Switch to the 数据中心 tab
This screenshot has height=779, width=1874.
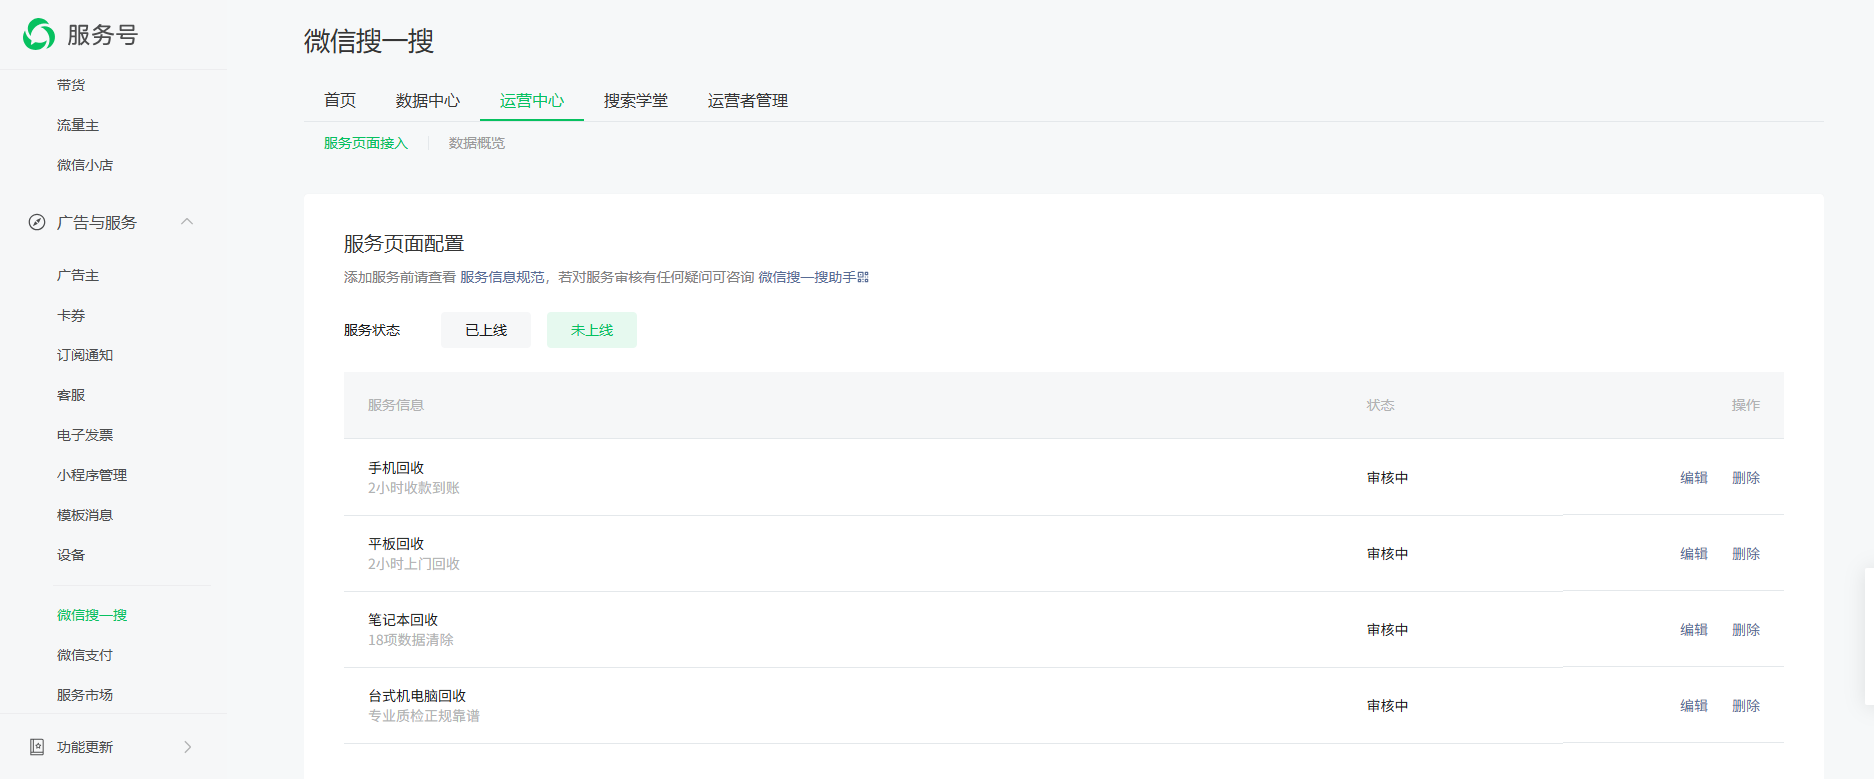428,100
